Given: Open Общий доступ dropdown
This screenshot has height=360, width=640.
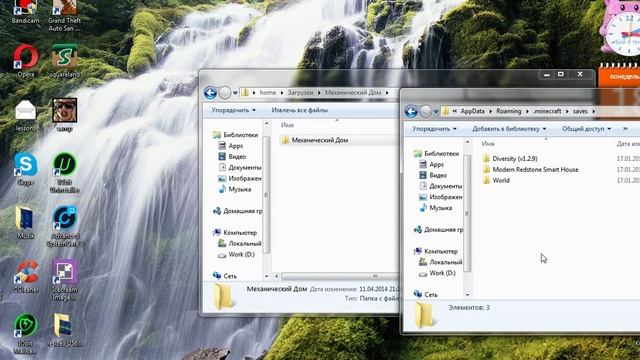Looking at the screenshot, I should (586, 129).
